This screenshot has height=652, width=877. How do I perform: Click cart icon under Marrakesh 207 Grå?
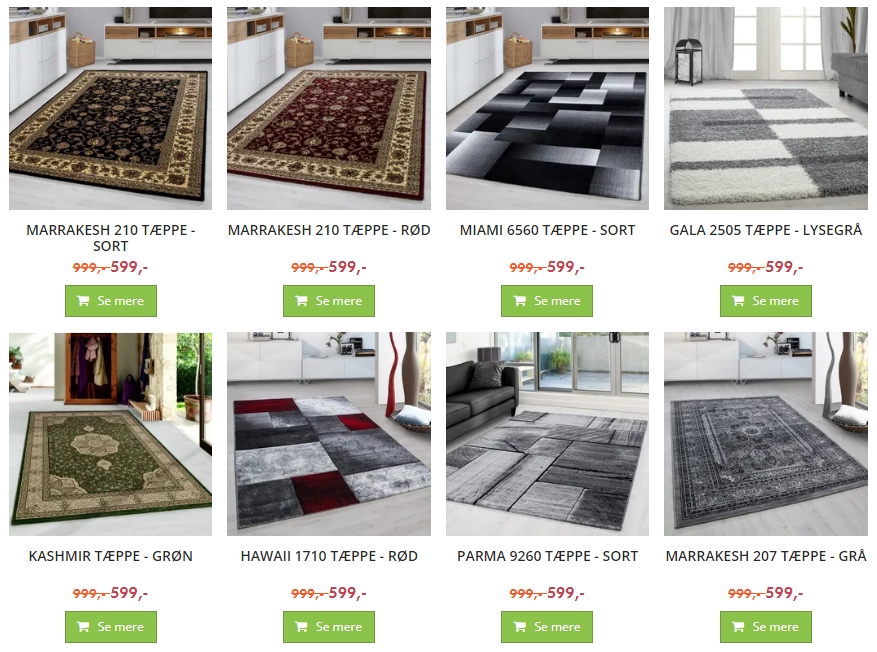[x=738, y=627]
